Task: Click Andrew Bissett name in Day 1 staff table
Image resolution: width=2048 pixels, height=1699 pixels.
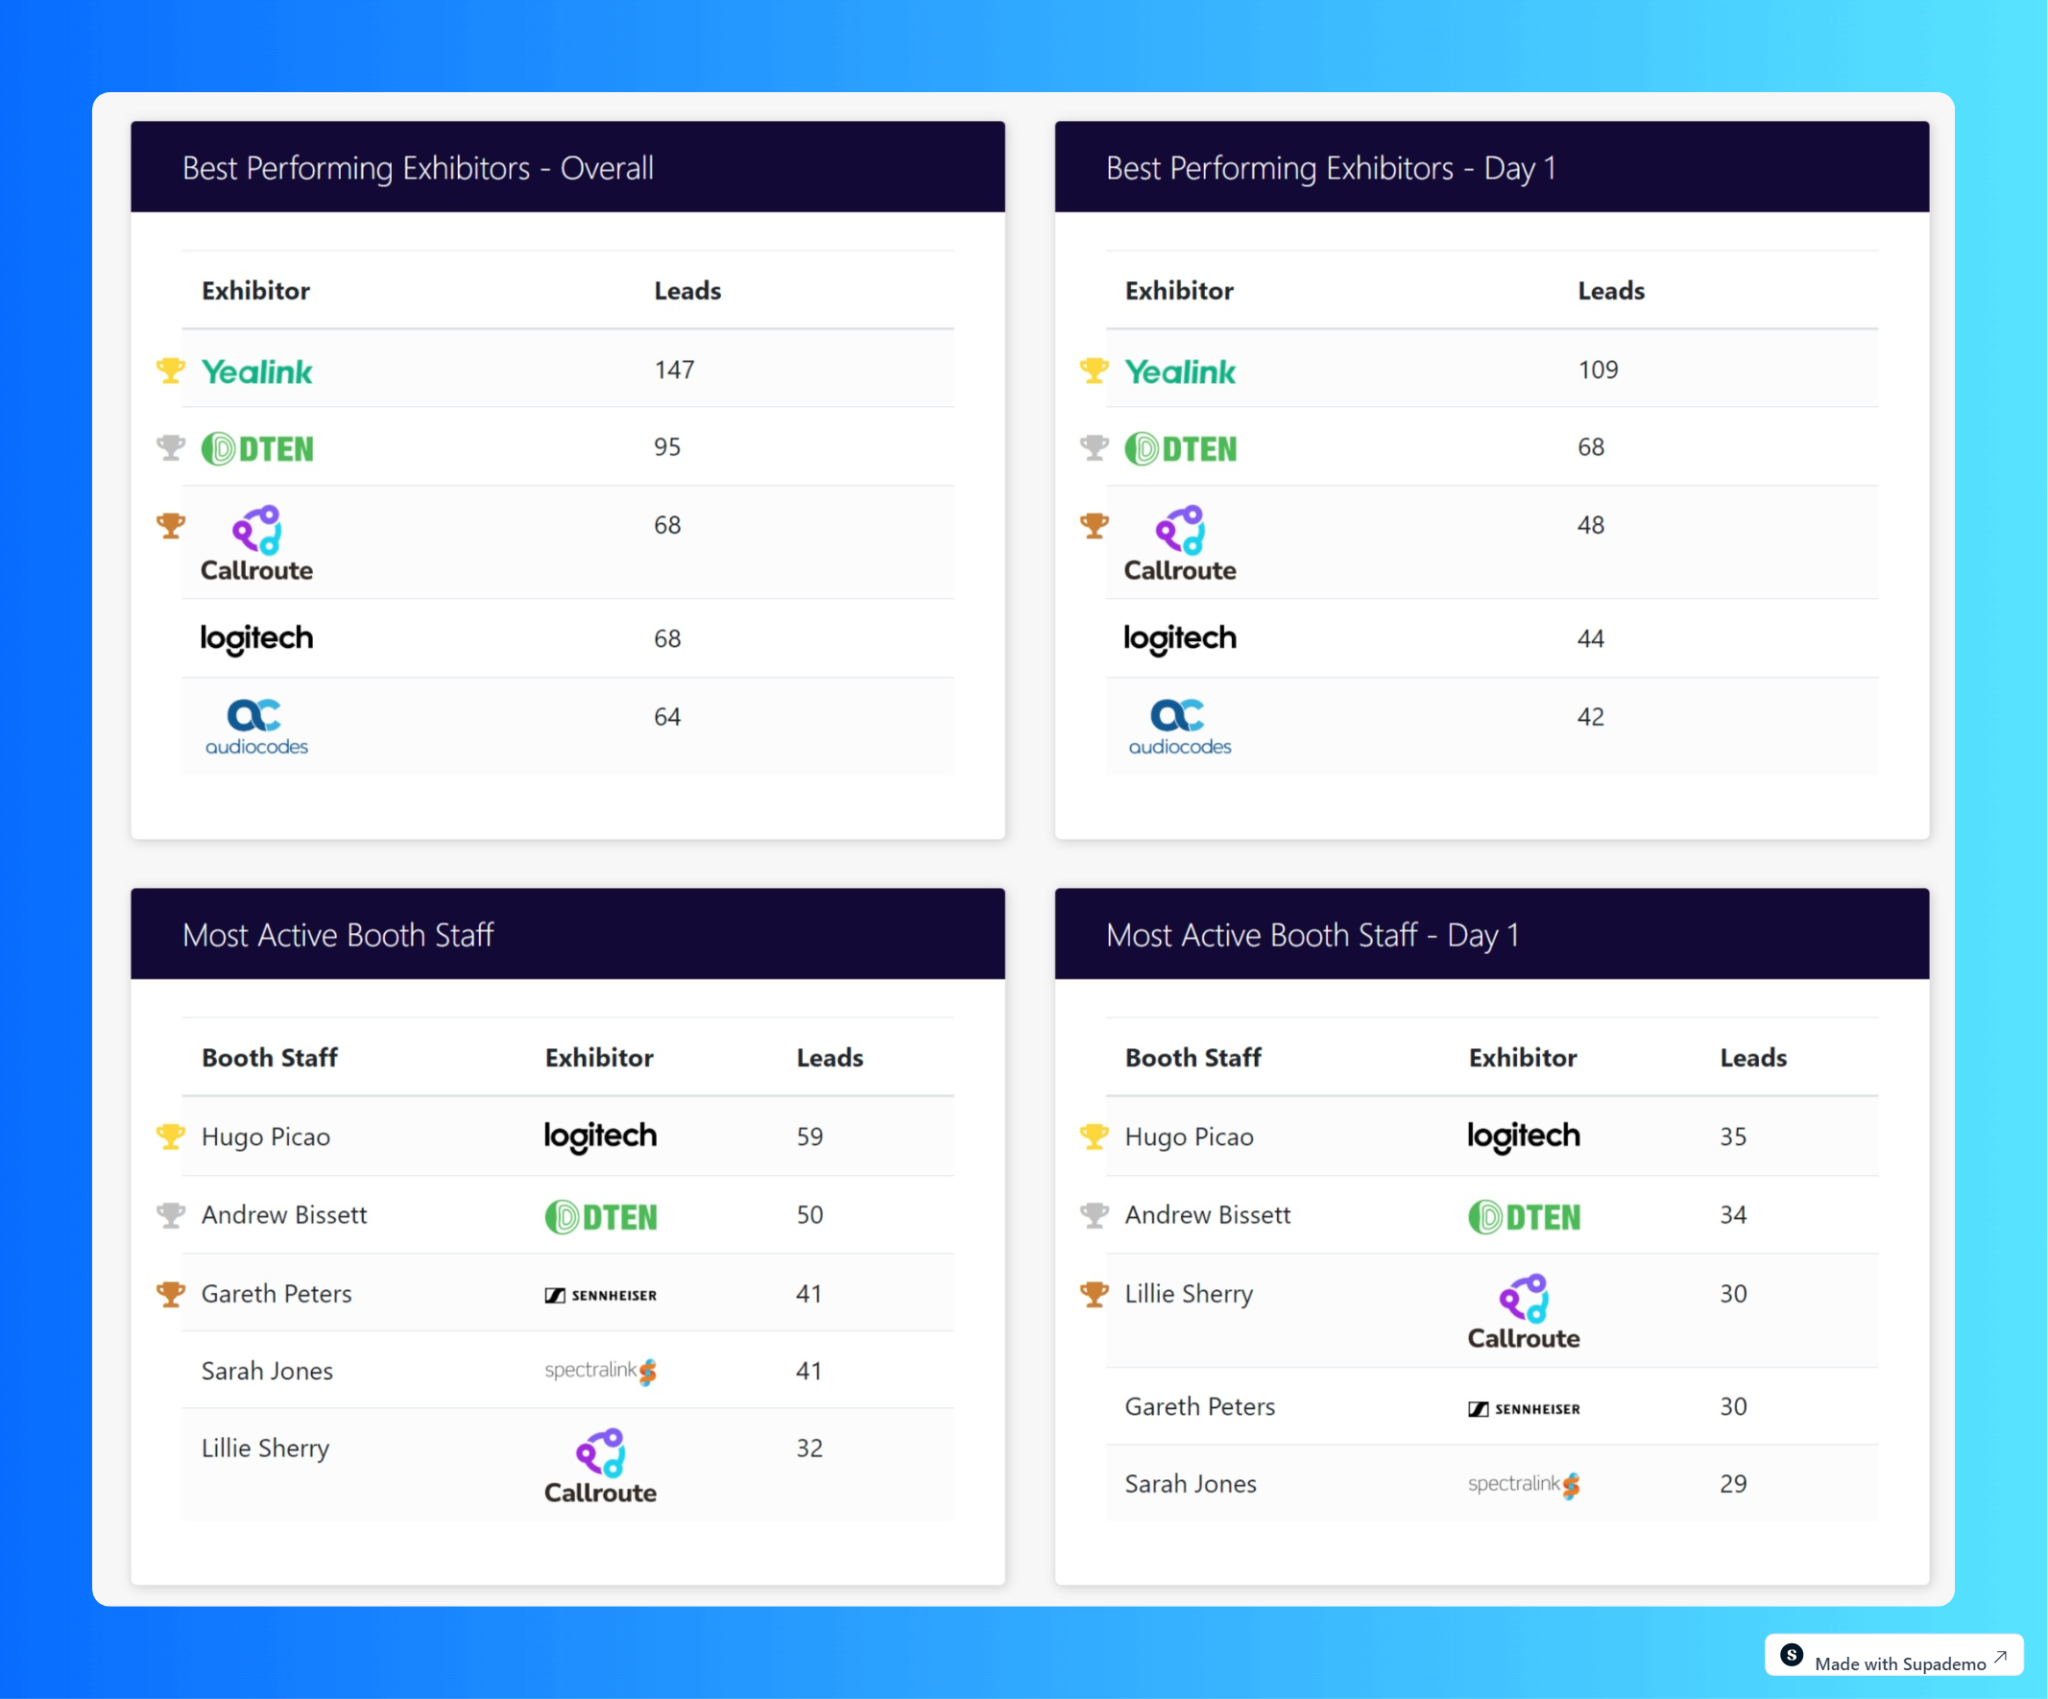Action: 1208,1215
